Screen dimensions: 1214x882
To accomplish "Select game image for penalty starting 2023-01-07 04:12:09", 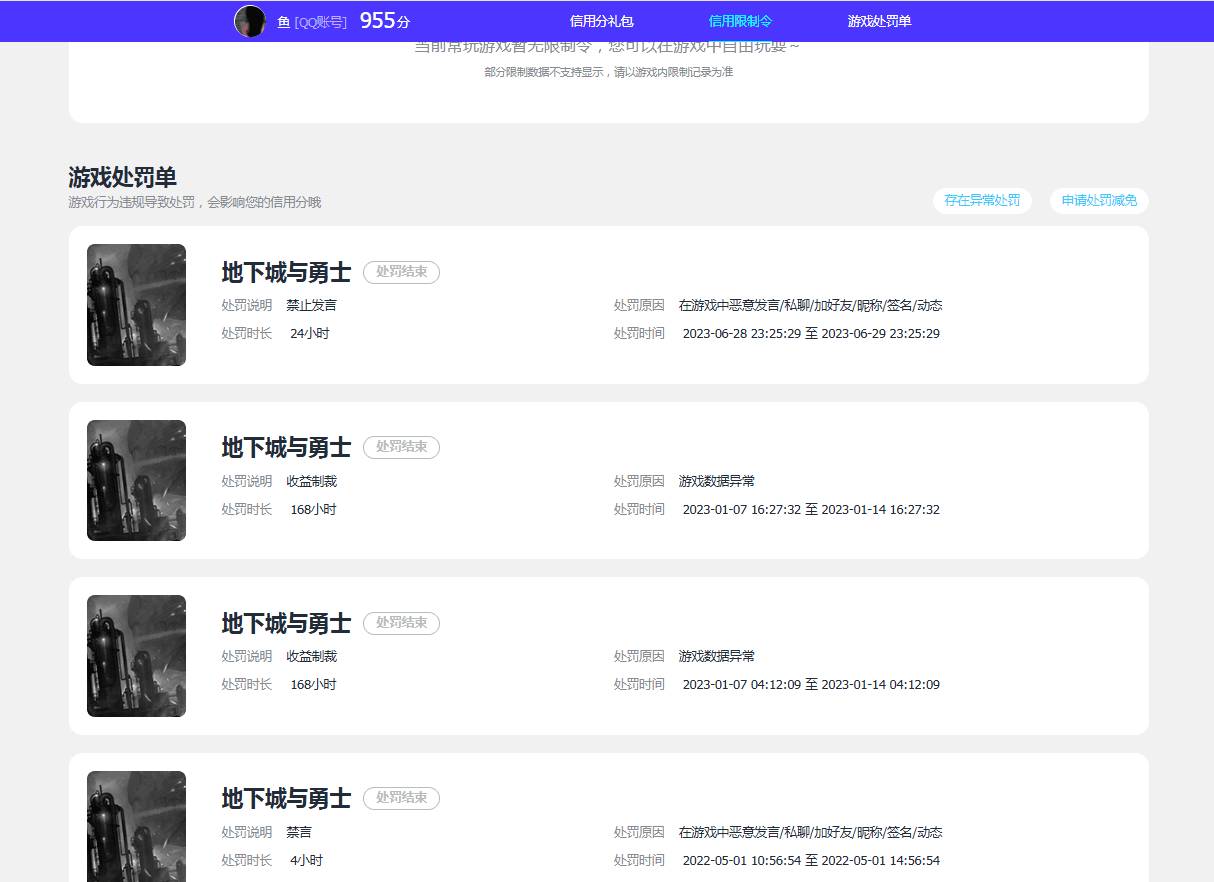I will click(136, 656).
